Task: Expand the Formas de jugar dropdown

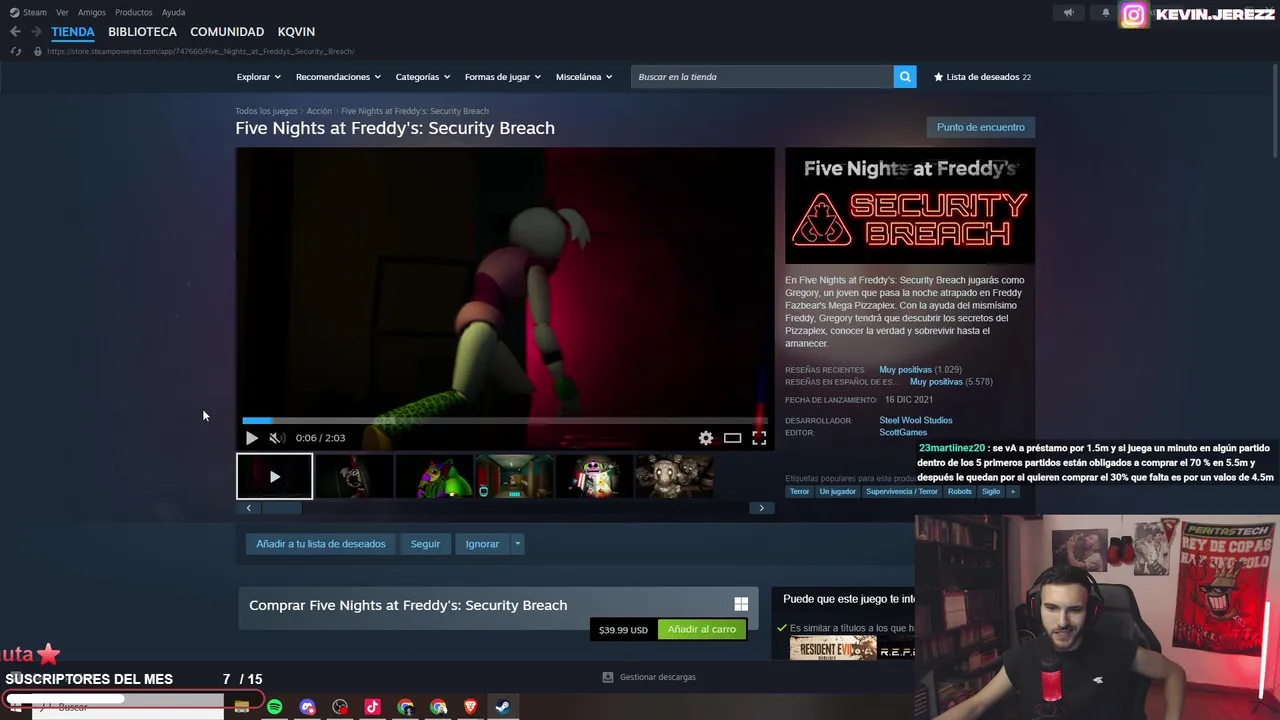Action: (x=502, y=77)
